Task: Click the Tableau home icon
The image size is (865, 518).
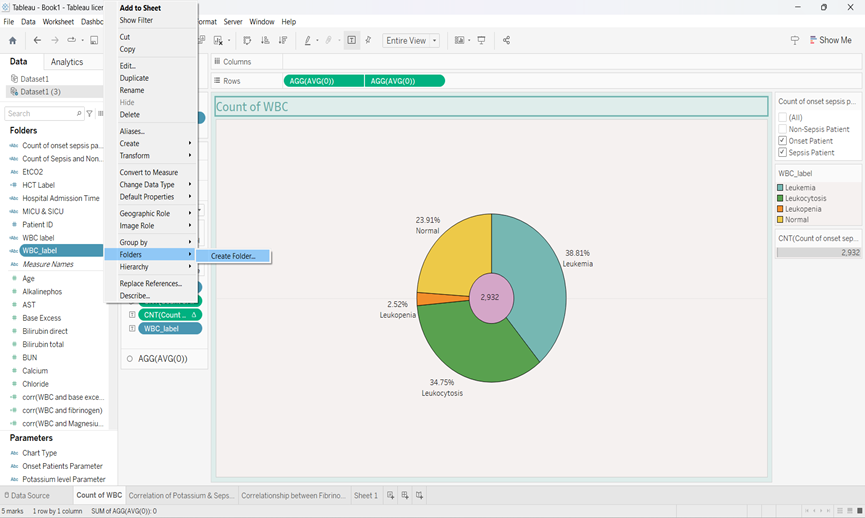Action: (12, 40)
